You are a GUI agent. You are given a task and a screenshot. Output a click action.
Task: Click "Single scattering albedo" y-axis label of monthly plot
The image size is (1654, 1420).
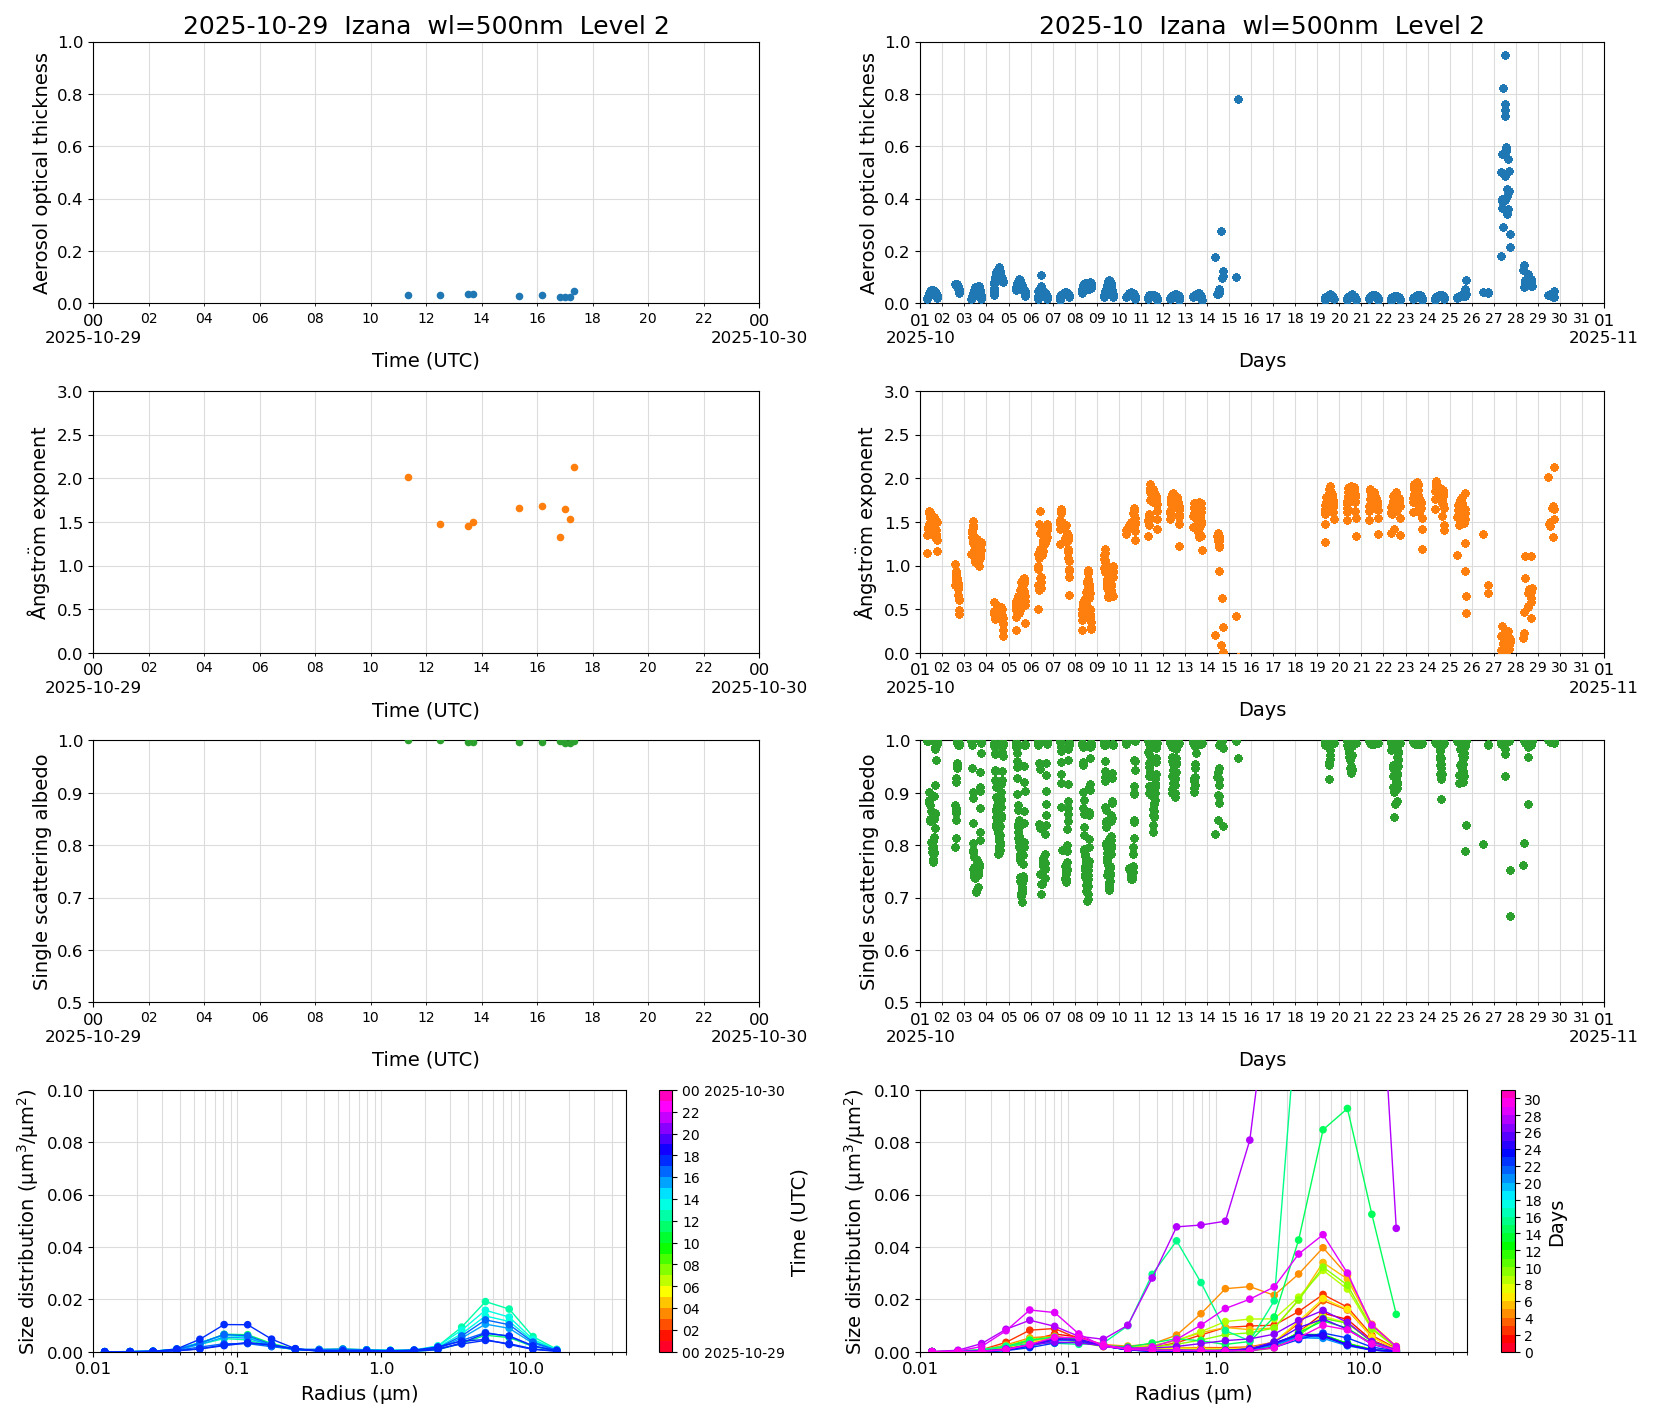pyautogui.click(x=868, y=871)
